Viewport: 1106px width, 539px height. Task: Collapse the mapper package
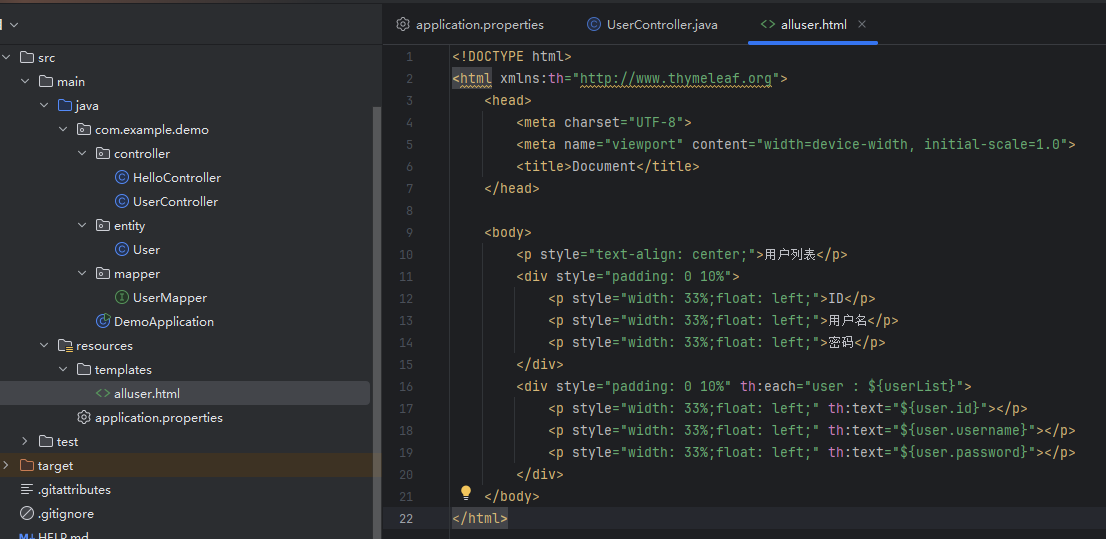82,273
